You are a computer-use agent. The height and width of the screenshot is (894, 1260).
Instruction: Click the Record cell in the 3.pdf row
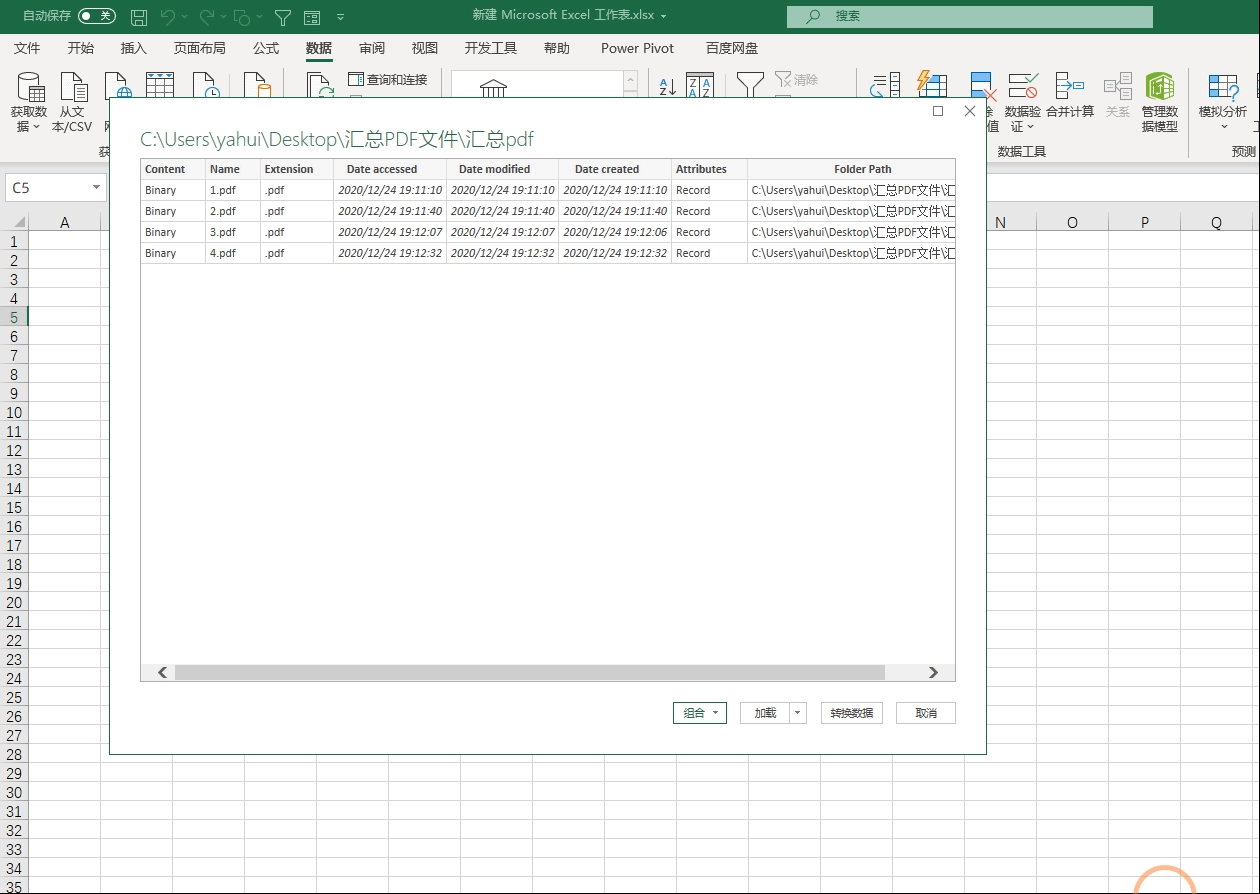coord(709,232)
